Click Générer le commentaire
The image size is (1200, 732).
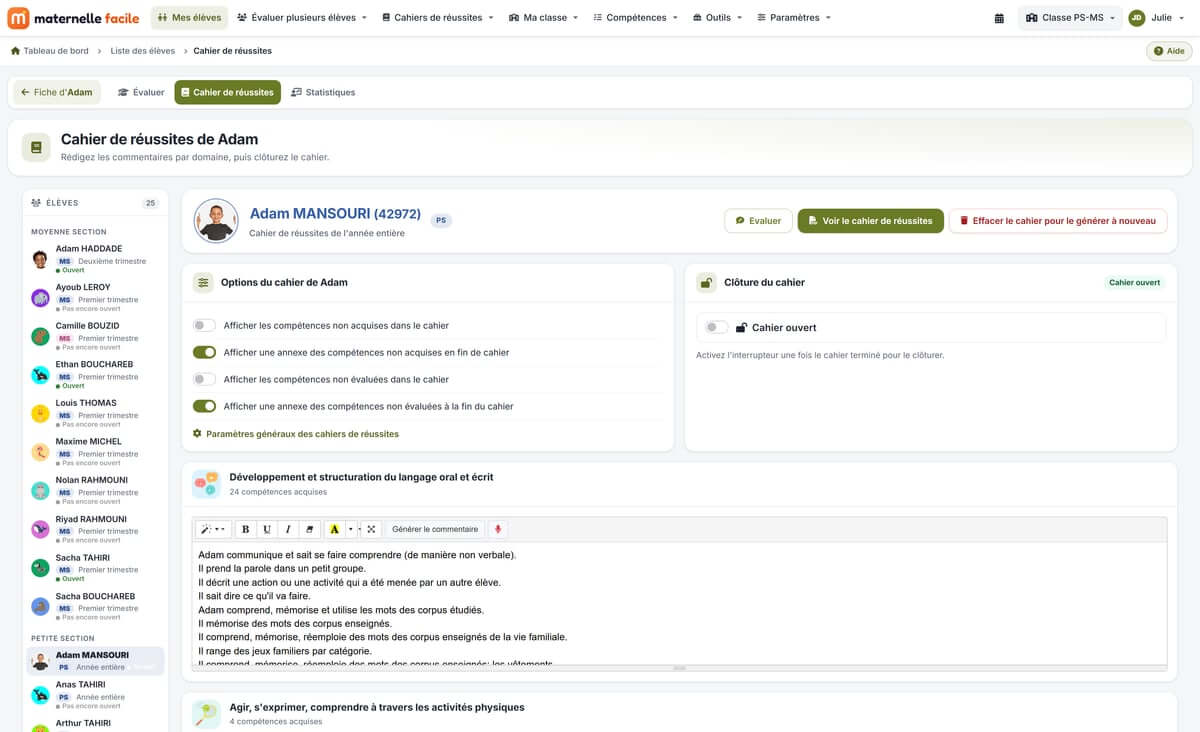point(435,529)
